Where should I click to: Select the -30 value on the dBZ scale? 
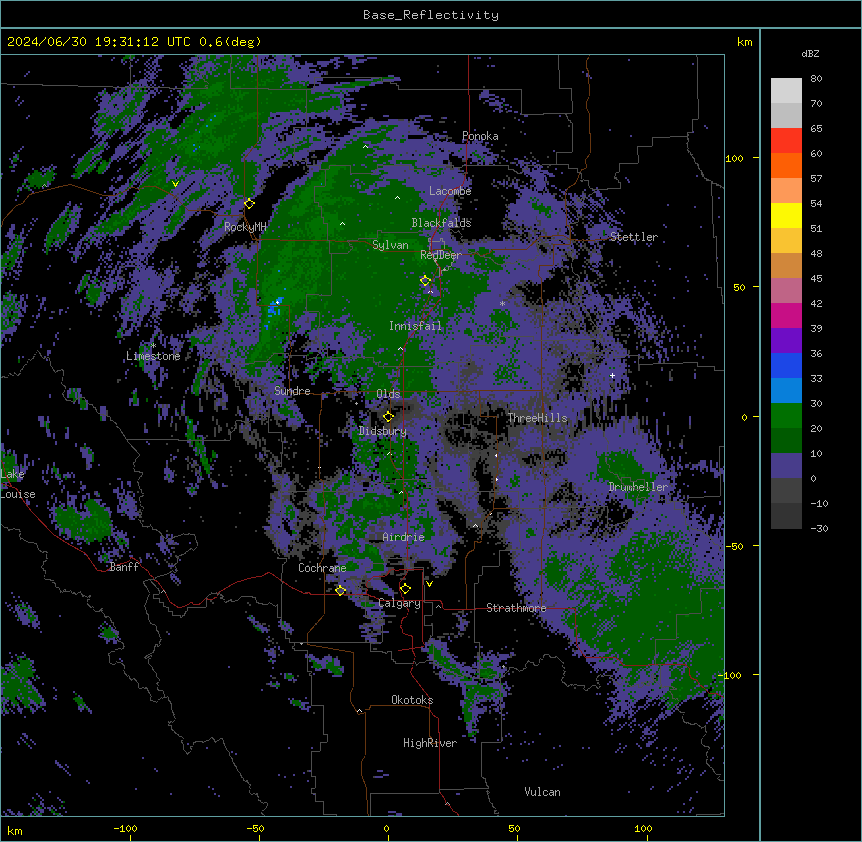coord(819,528)
